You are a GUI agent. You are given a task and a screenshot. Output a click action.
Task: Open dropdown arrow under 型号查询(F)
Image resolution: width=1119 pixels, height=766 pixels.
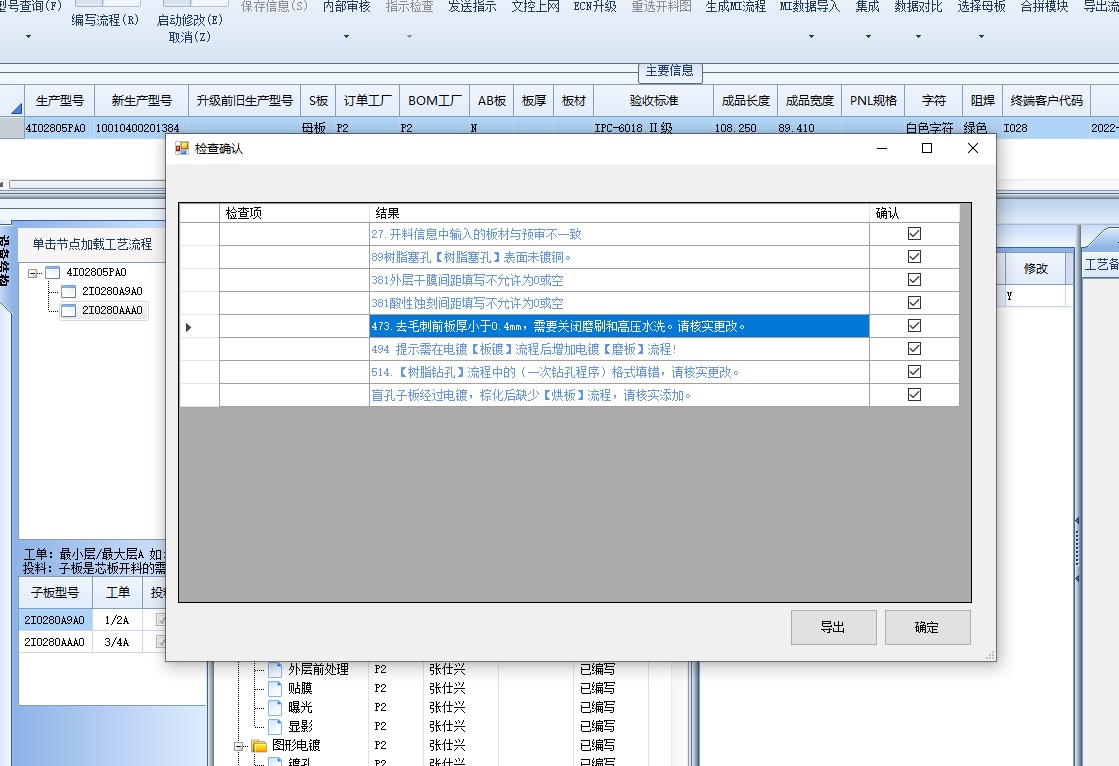point(29,36)
